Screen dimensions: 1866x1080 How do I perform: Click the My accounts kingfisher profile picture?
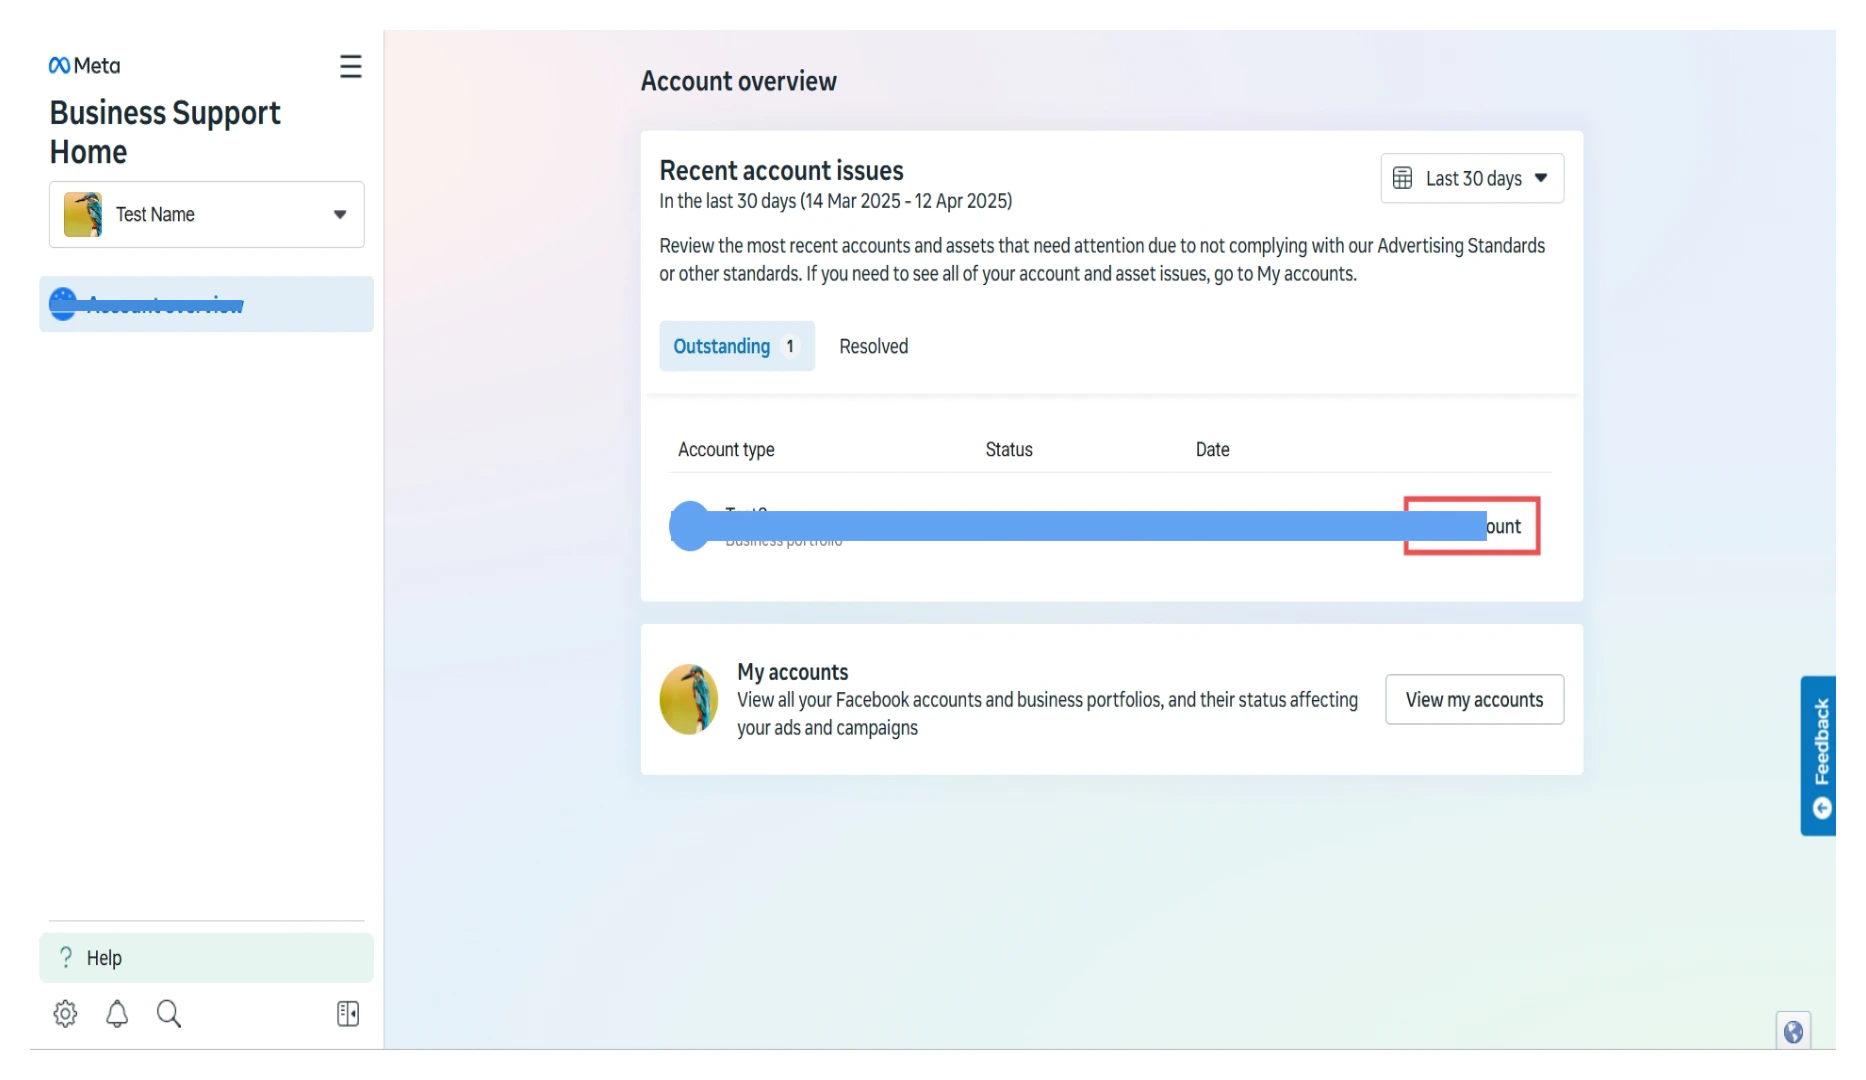pyautogui.click(x=689, y=700)
